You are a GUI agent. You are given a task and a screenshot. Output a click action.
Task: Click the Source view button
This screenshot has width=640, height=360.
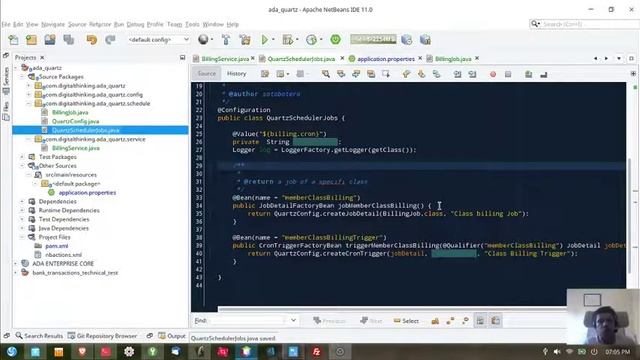point(207,74)
